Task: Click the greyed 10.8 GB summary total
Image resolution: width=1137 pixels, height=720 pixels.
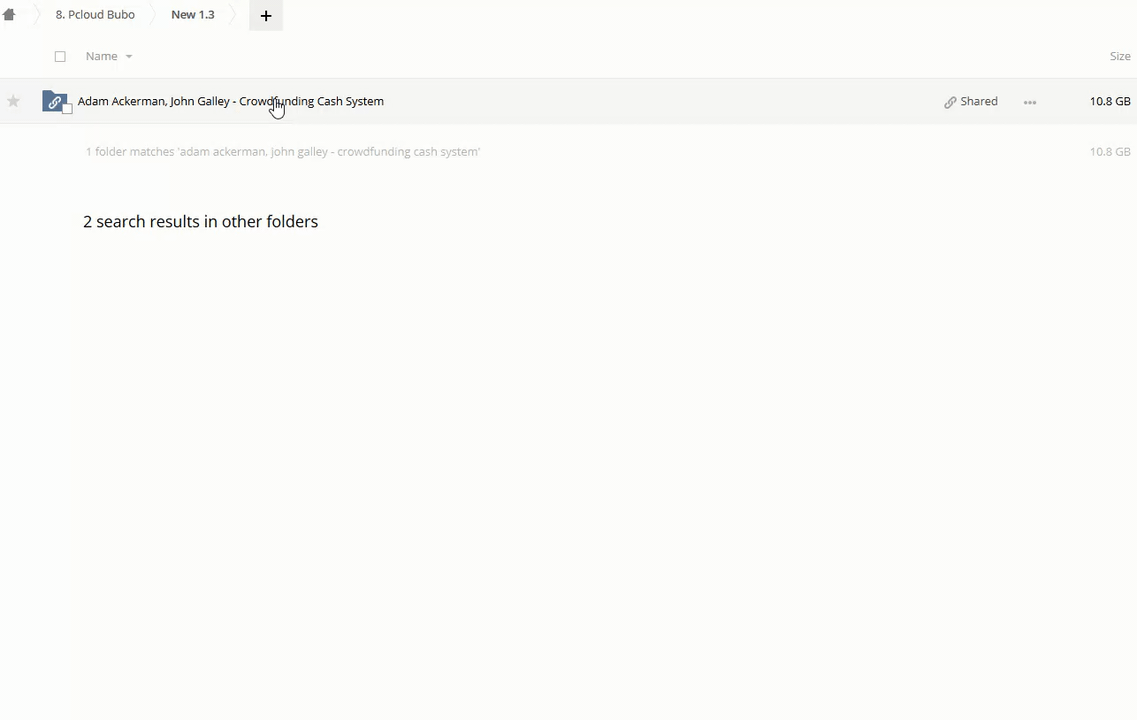Action: coord(1110,152)
